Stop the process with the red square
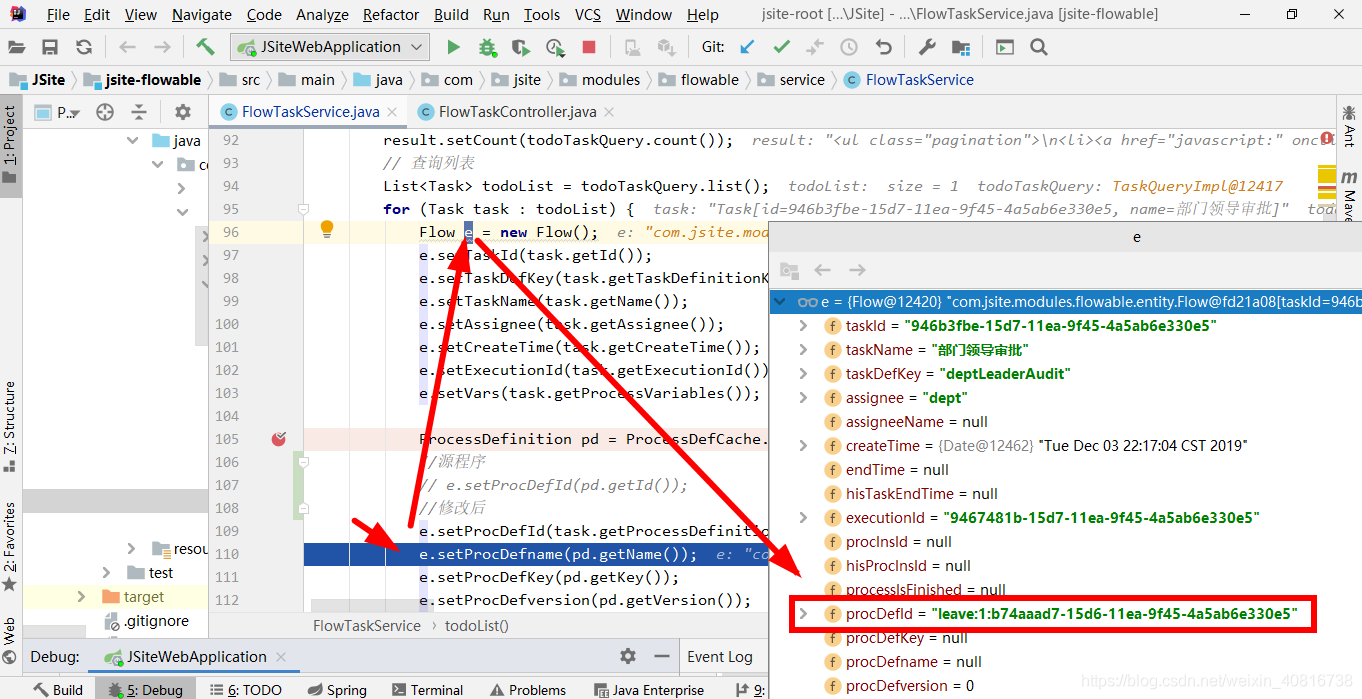 [x=589, y=47]
